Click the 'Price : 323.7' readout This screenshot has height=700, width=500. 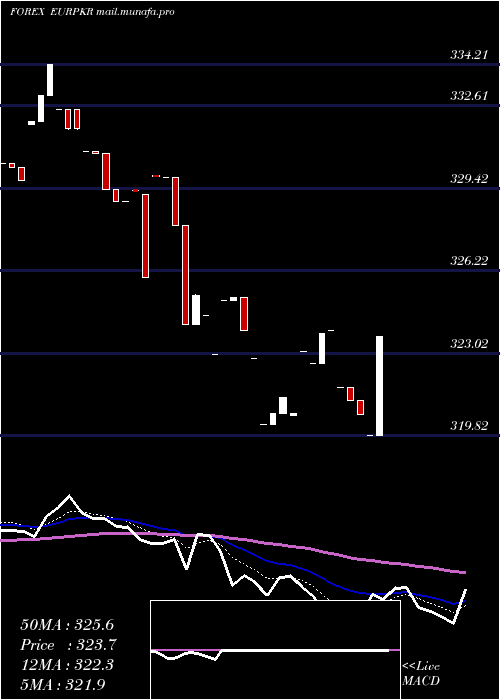click(x=69, y=645)
